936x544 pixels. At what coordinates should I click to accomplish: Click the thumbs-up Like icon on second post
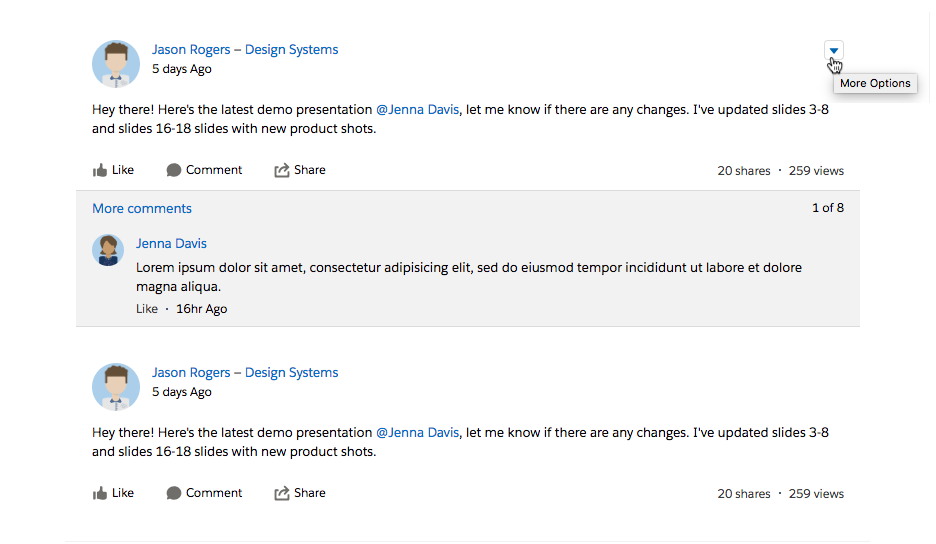coord(100,494)
